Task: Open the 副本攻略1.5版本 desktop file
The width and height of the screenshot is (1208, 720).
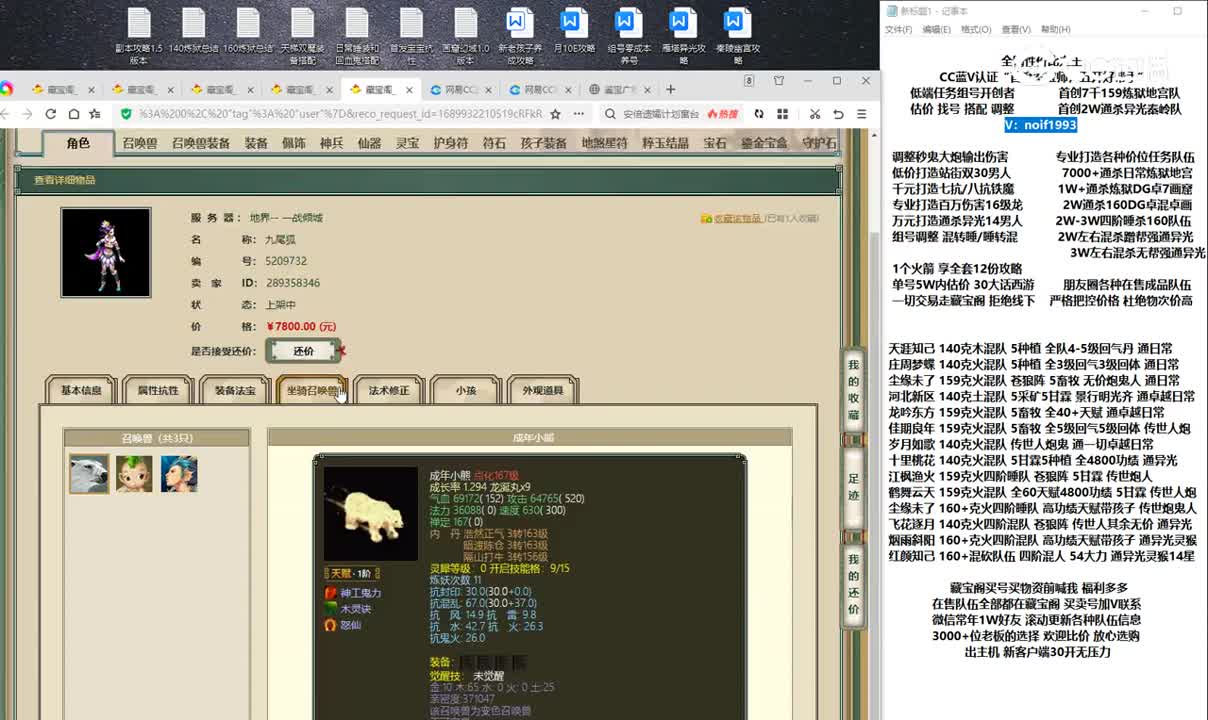Action: coord(139,36)
